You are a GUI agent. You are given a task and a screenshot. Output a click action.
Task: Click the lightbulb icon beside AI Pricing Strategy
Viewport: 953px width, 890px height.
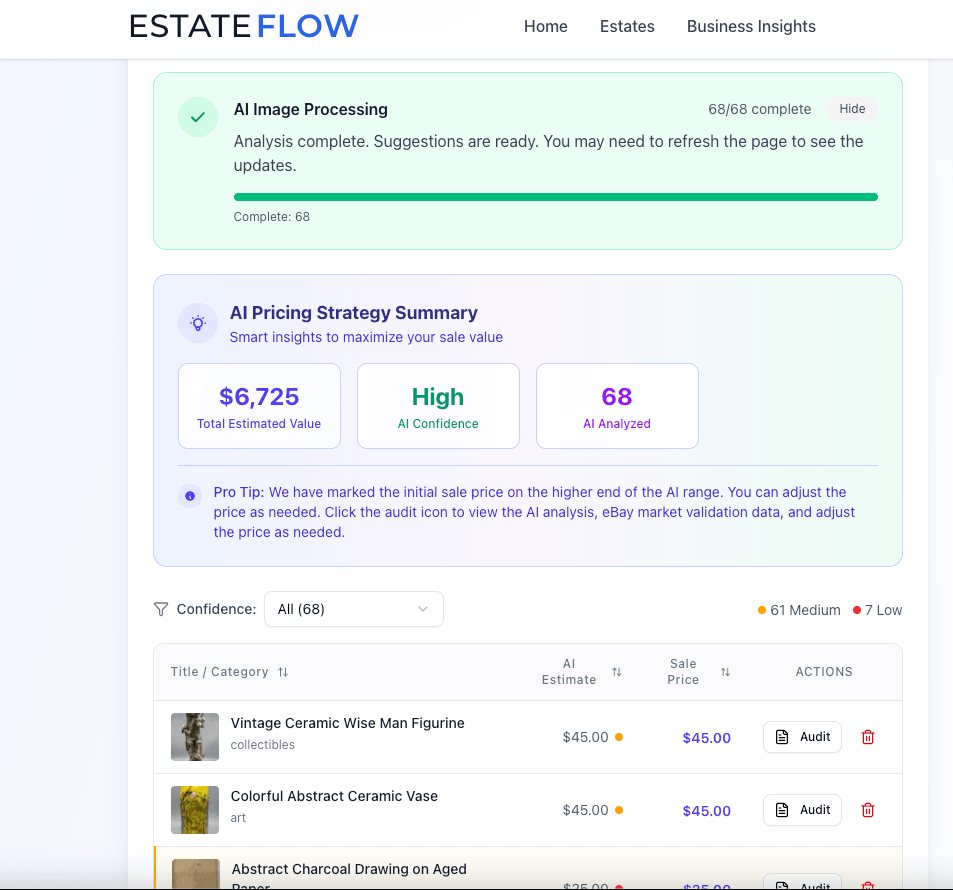(198, 323)
